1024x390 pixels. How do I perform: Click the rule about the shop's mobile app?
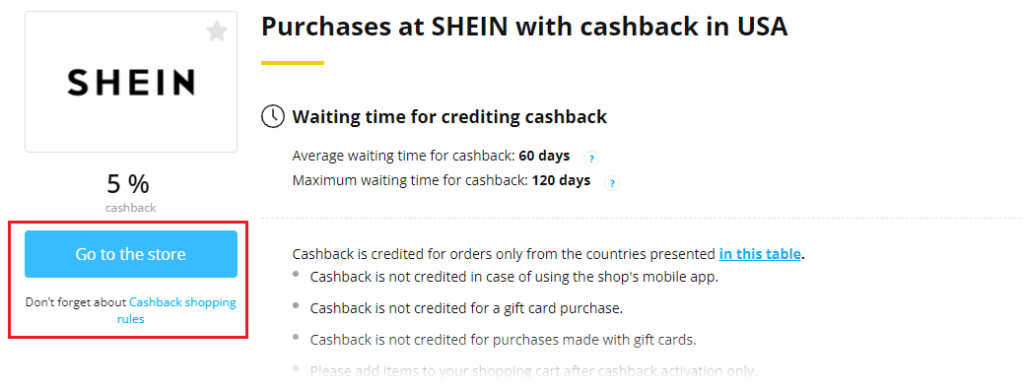[514, 276]
